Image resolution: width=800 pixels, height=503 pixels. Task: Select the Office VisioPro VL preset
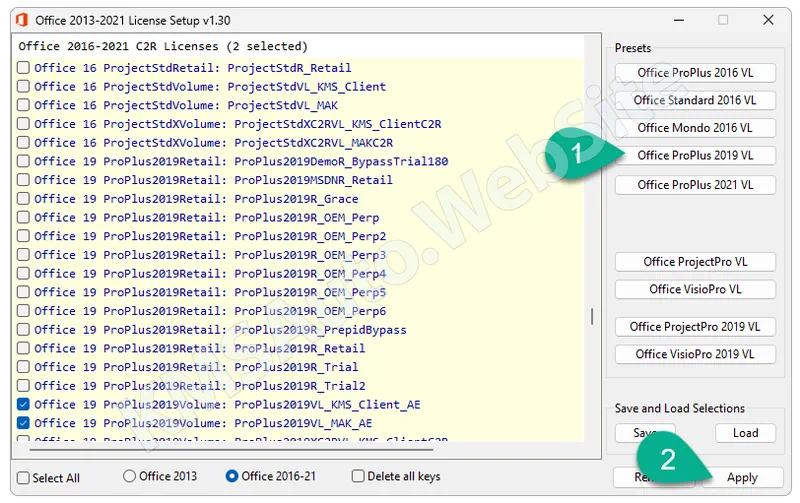(695, 289)
